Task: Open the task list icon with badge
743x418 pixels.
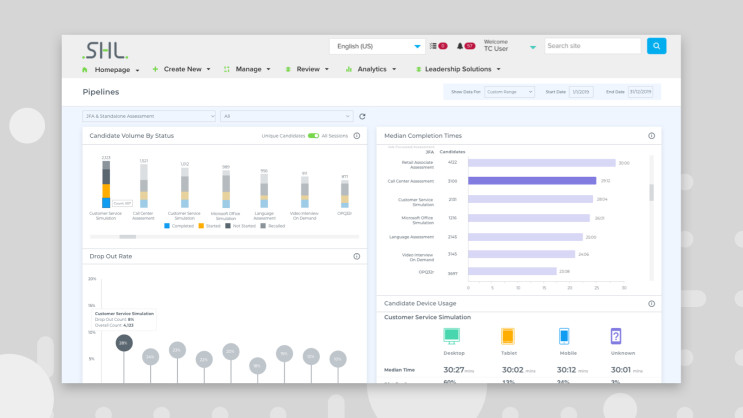Action: point(433,46)
